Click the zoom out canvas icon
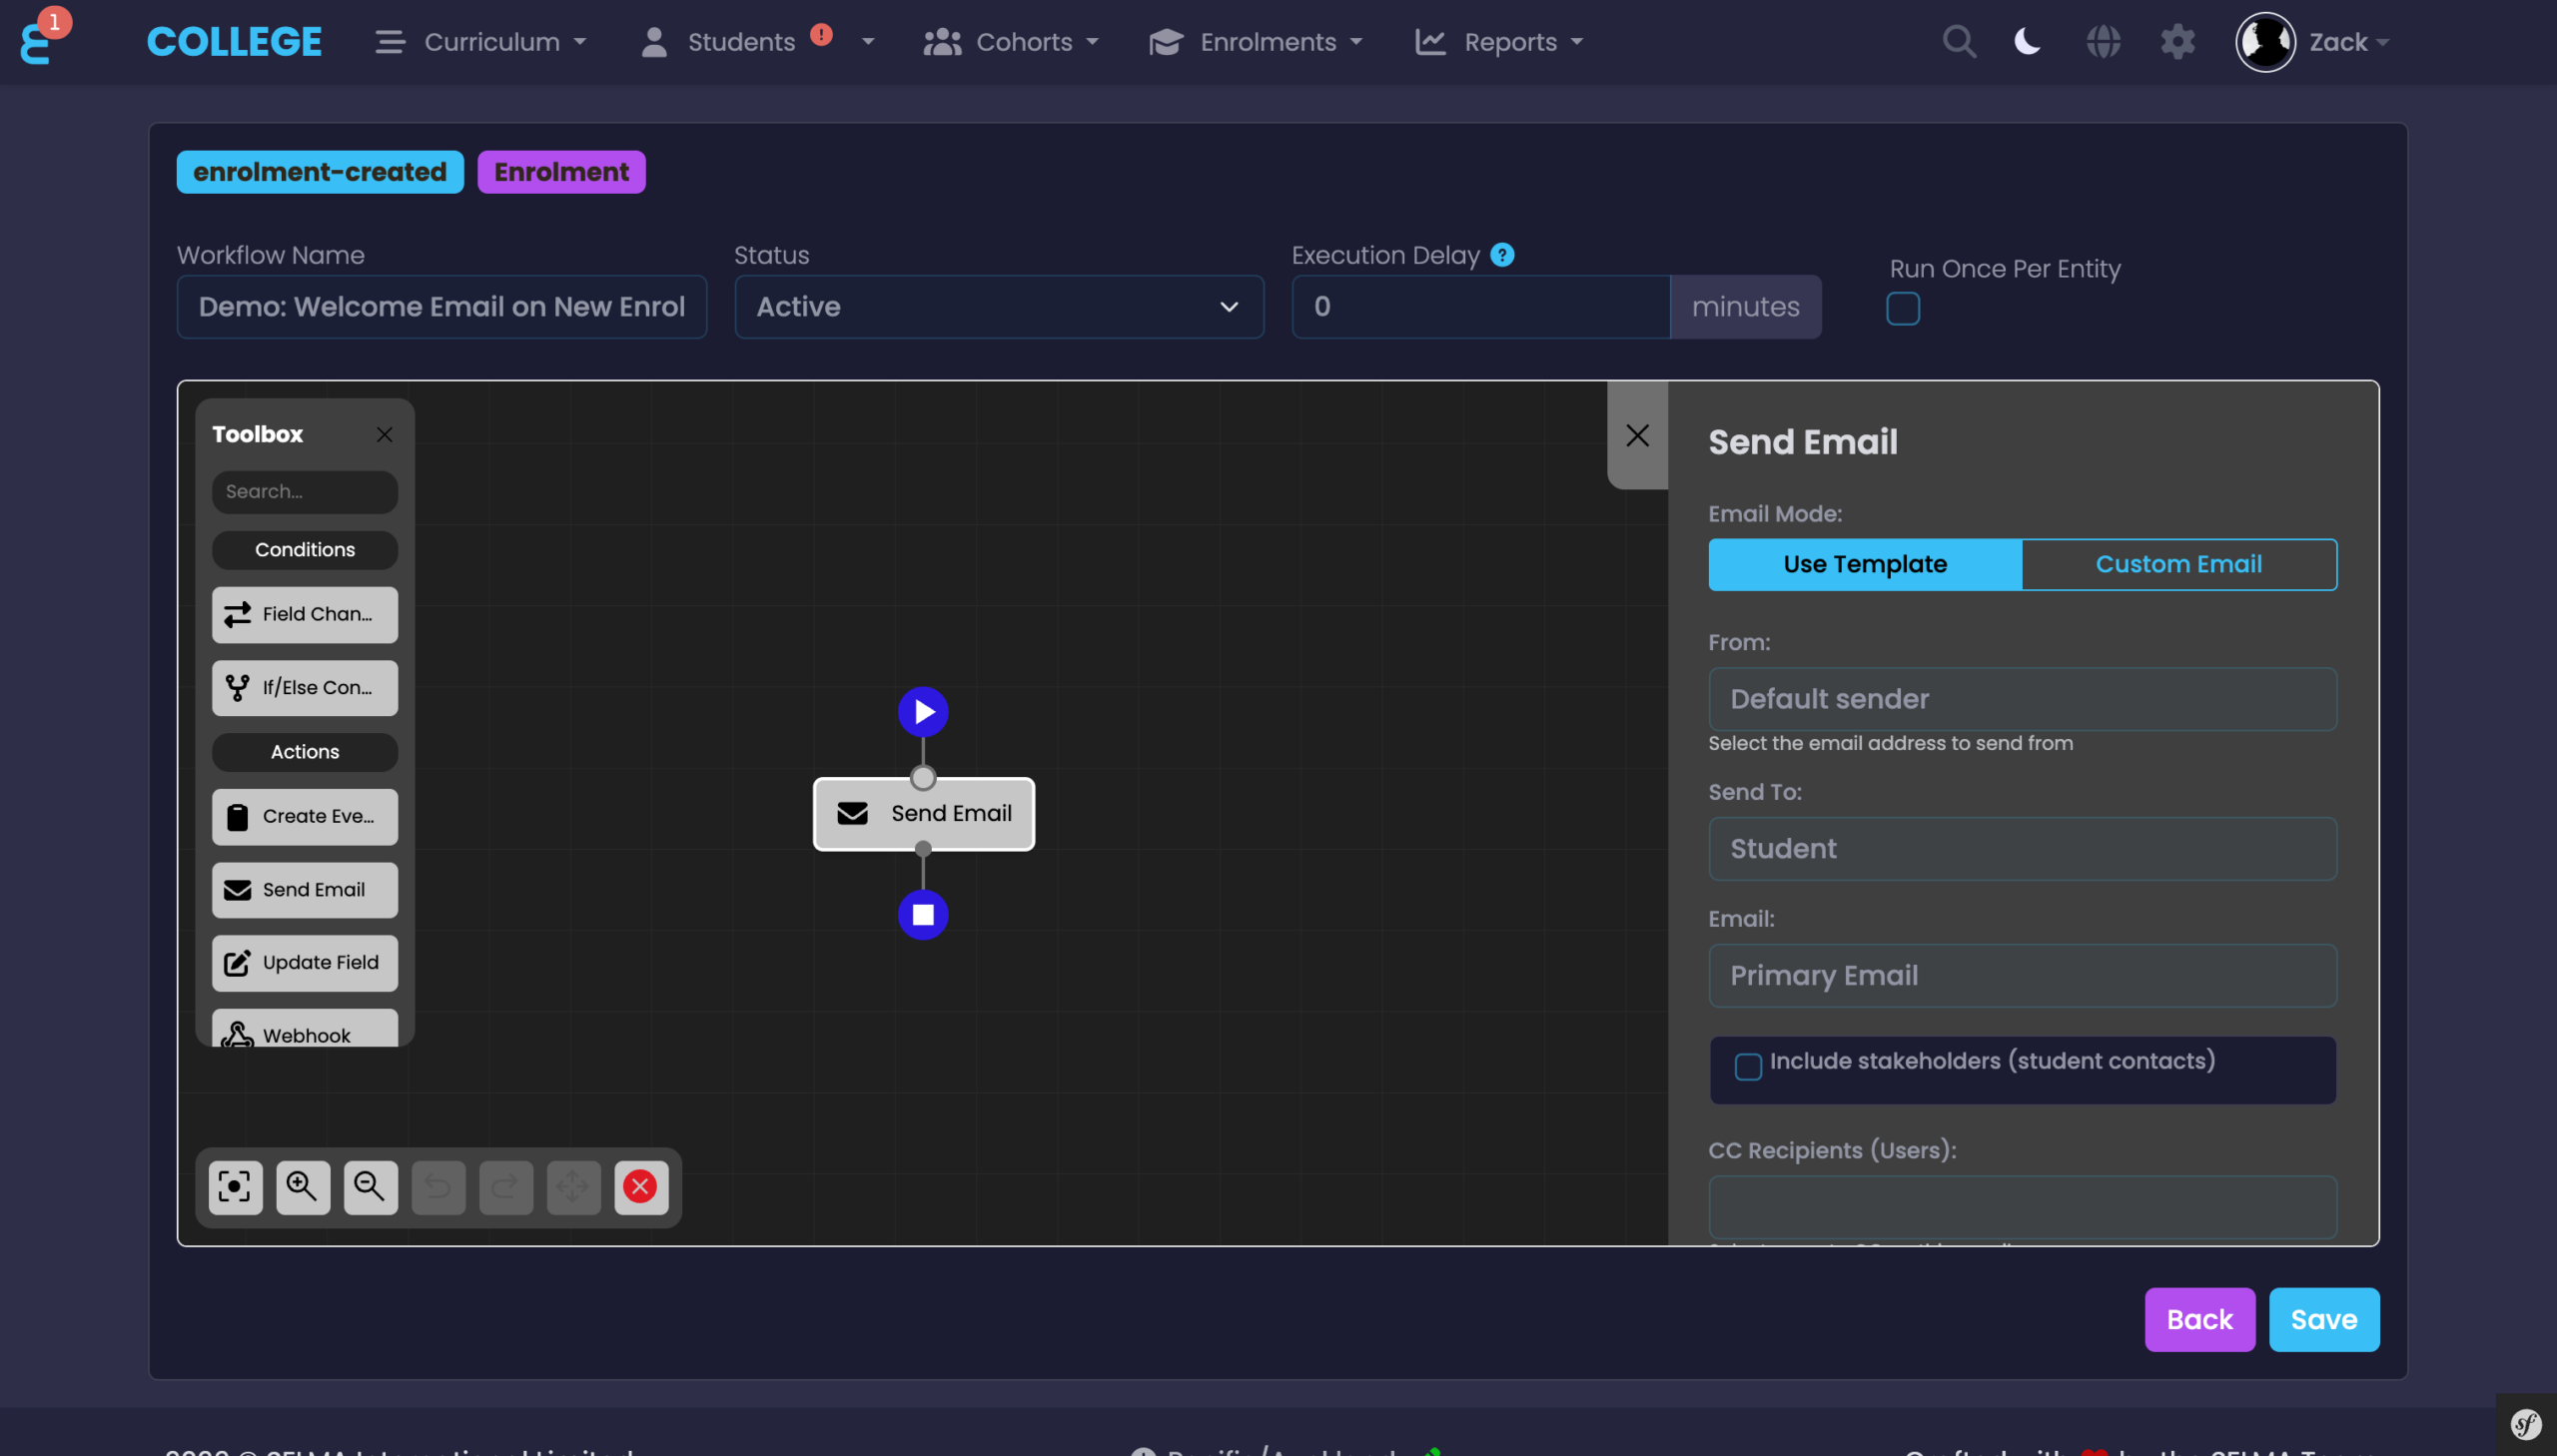 point(370,1187)
